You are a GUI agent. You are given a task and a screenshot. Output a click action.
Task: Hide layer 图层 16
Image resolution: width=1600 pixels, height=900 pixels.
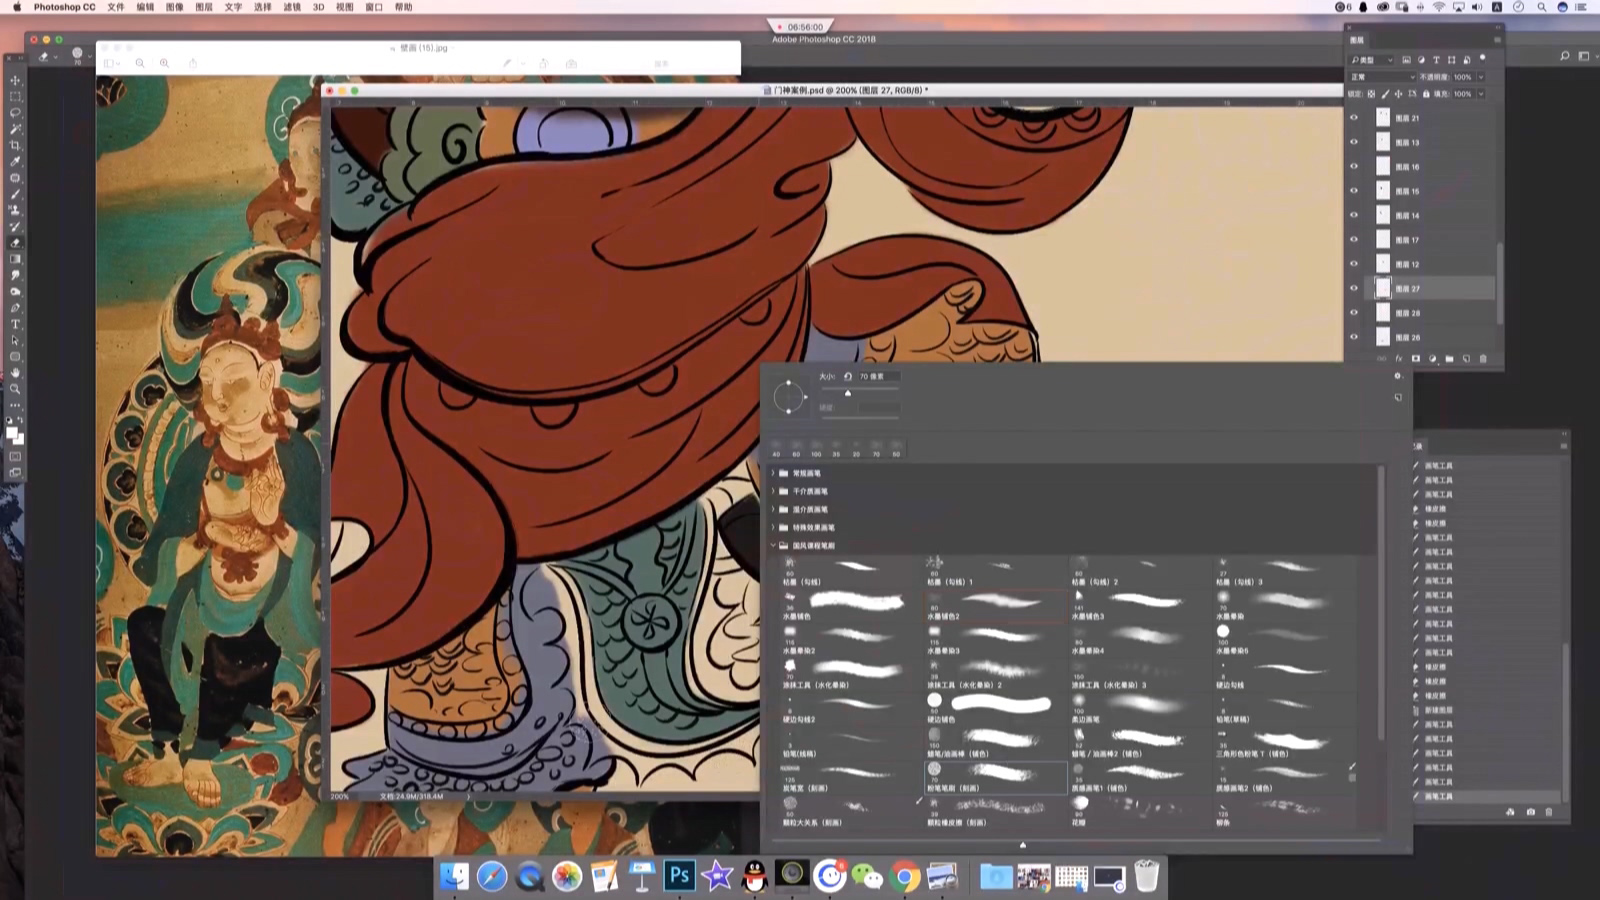click(1354, 166)
